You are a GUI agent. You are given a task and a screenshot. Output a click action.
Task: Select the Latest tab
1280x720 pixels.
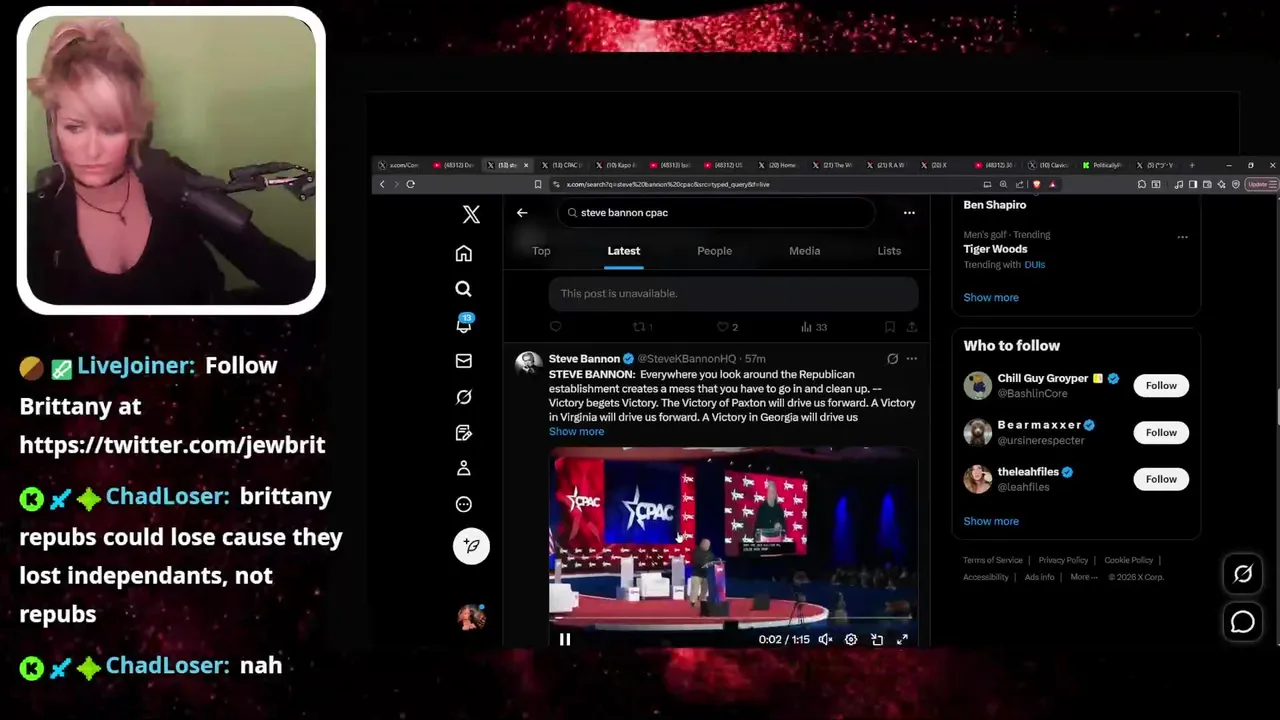(624, 251)
